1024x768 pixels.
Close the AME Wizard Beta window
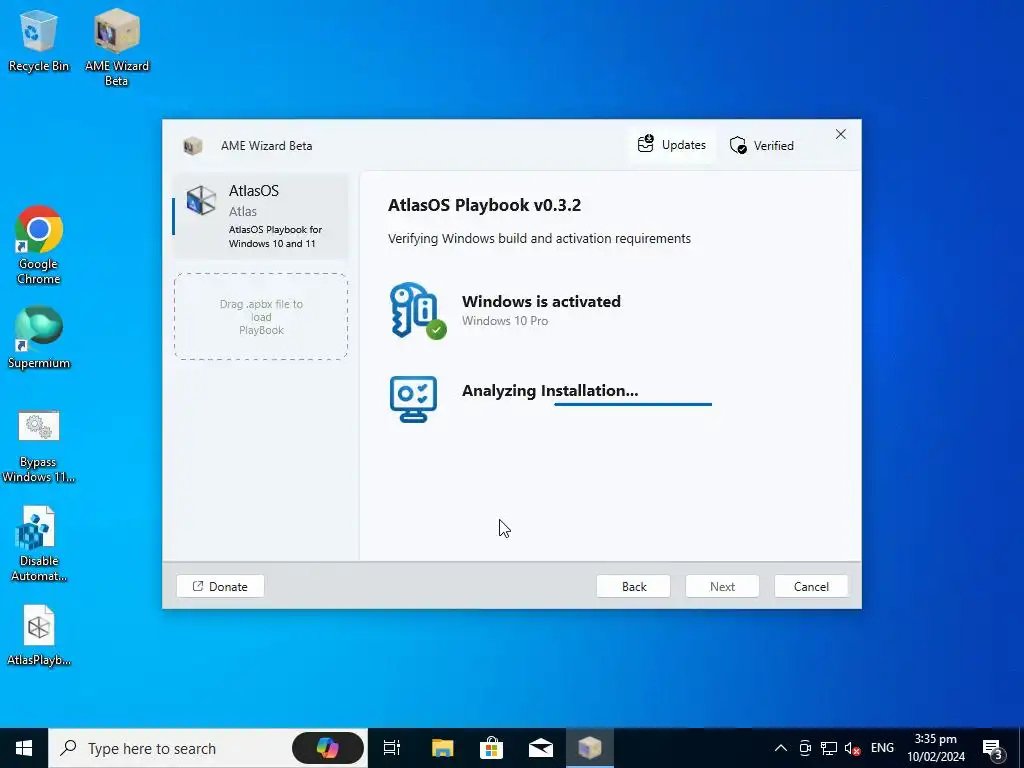coord(840,135)
